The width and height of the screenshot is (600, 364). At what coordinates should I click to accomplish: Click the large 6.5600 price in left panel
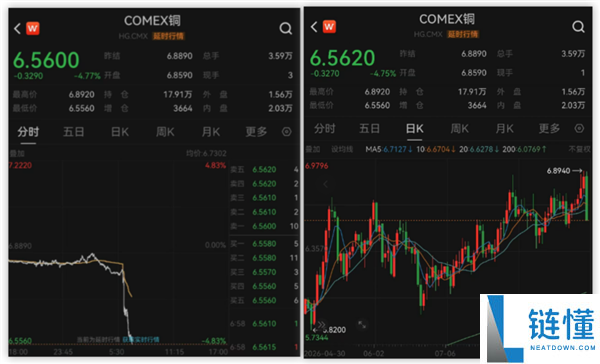click(46, 60)
